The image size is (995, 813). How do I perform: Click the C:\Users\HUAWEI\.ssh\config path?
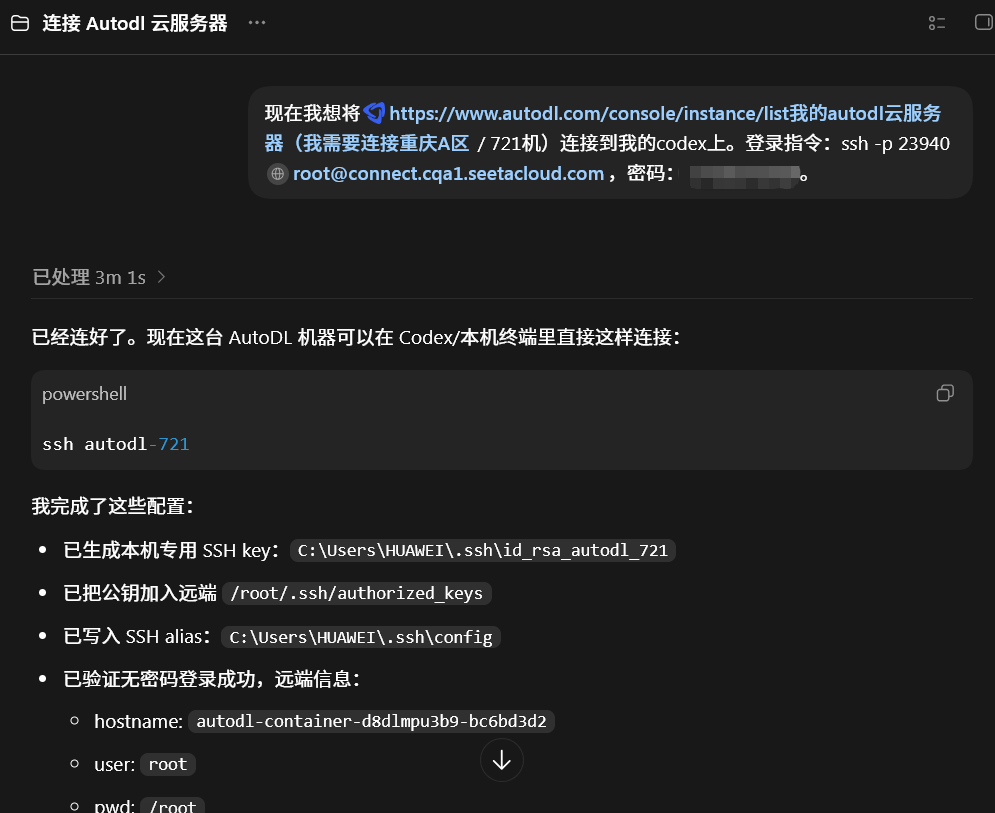(x=360, y=637)
